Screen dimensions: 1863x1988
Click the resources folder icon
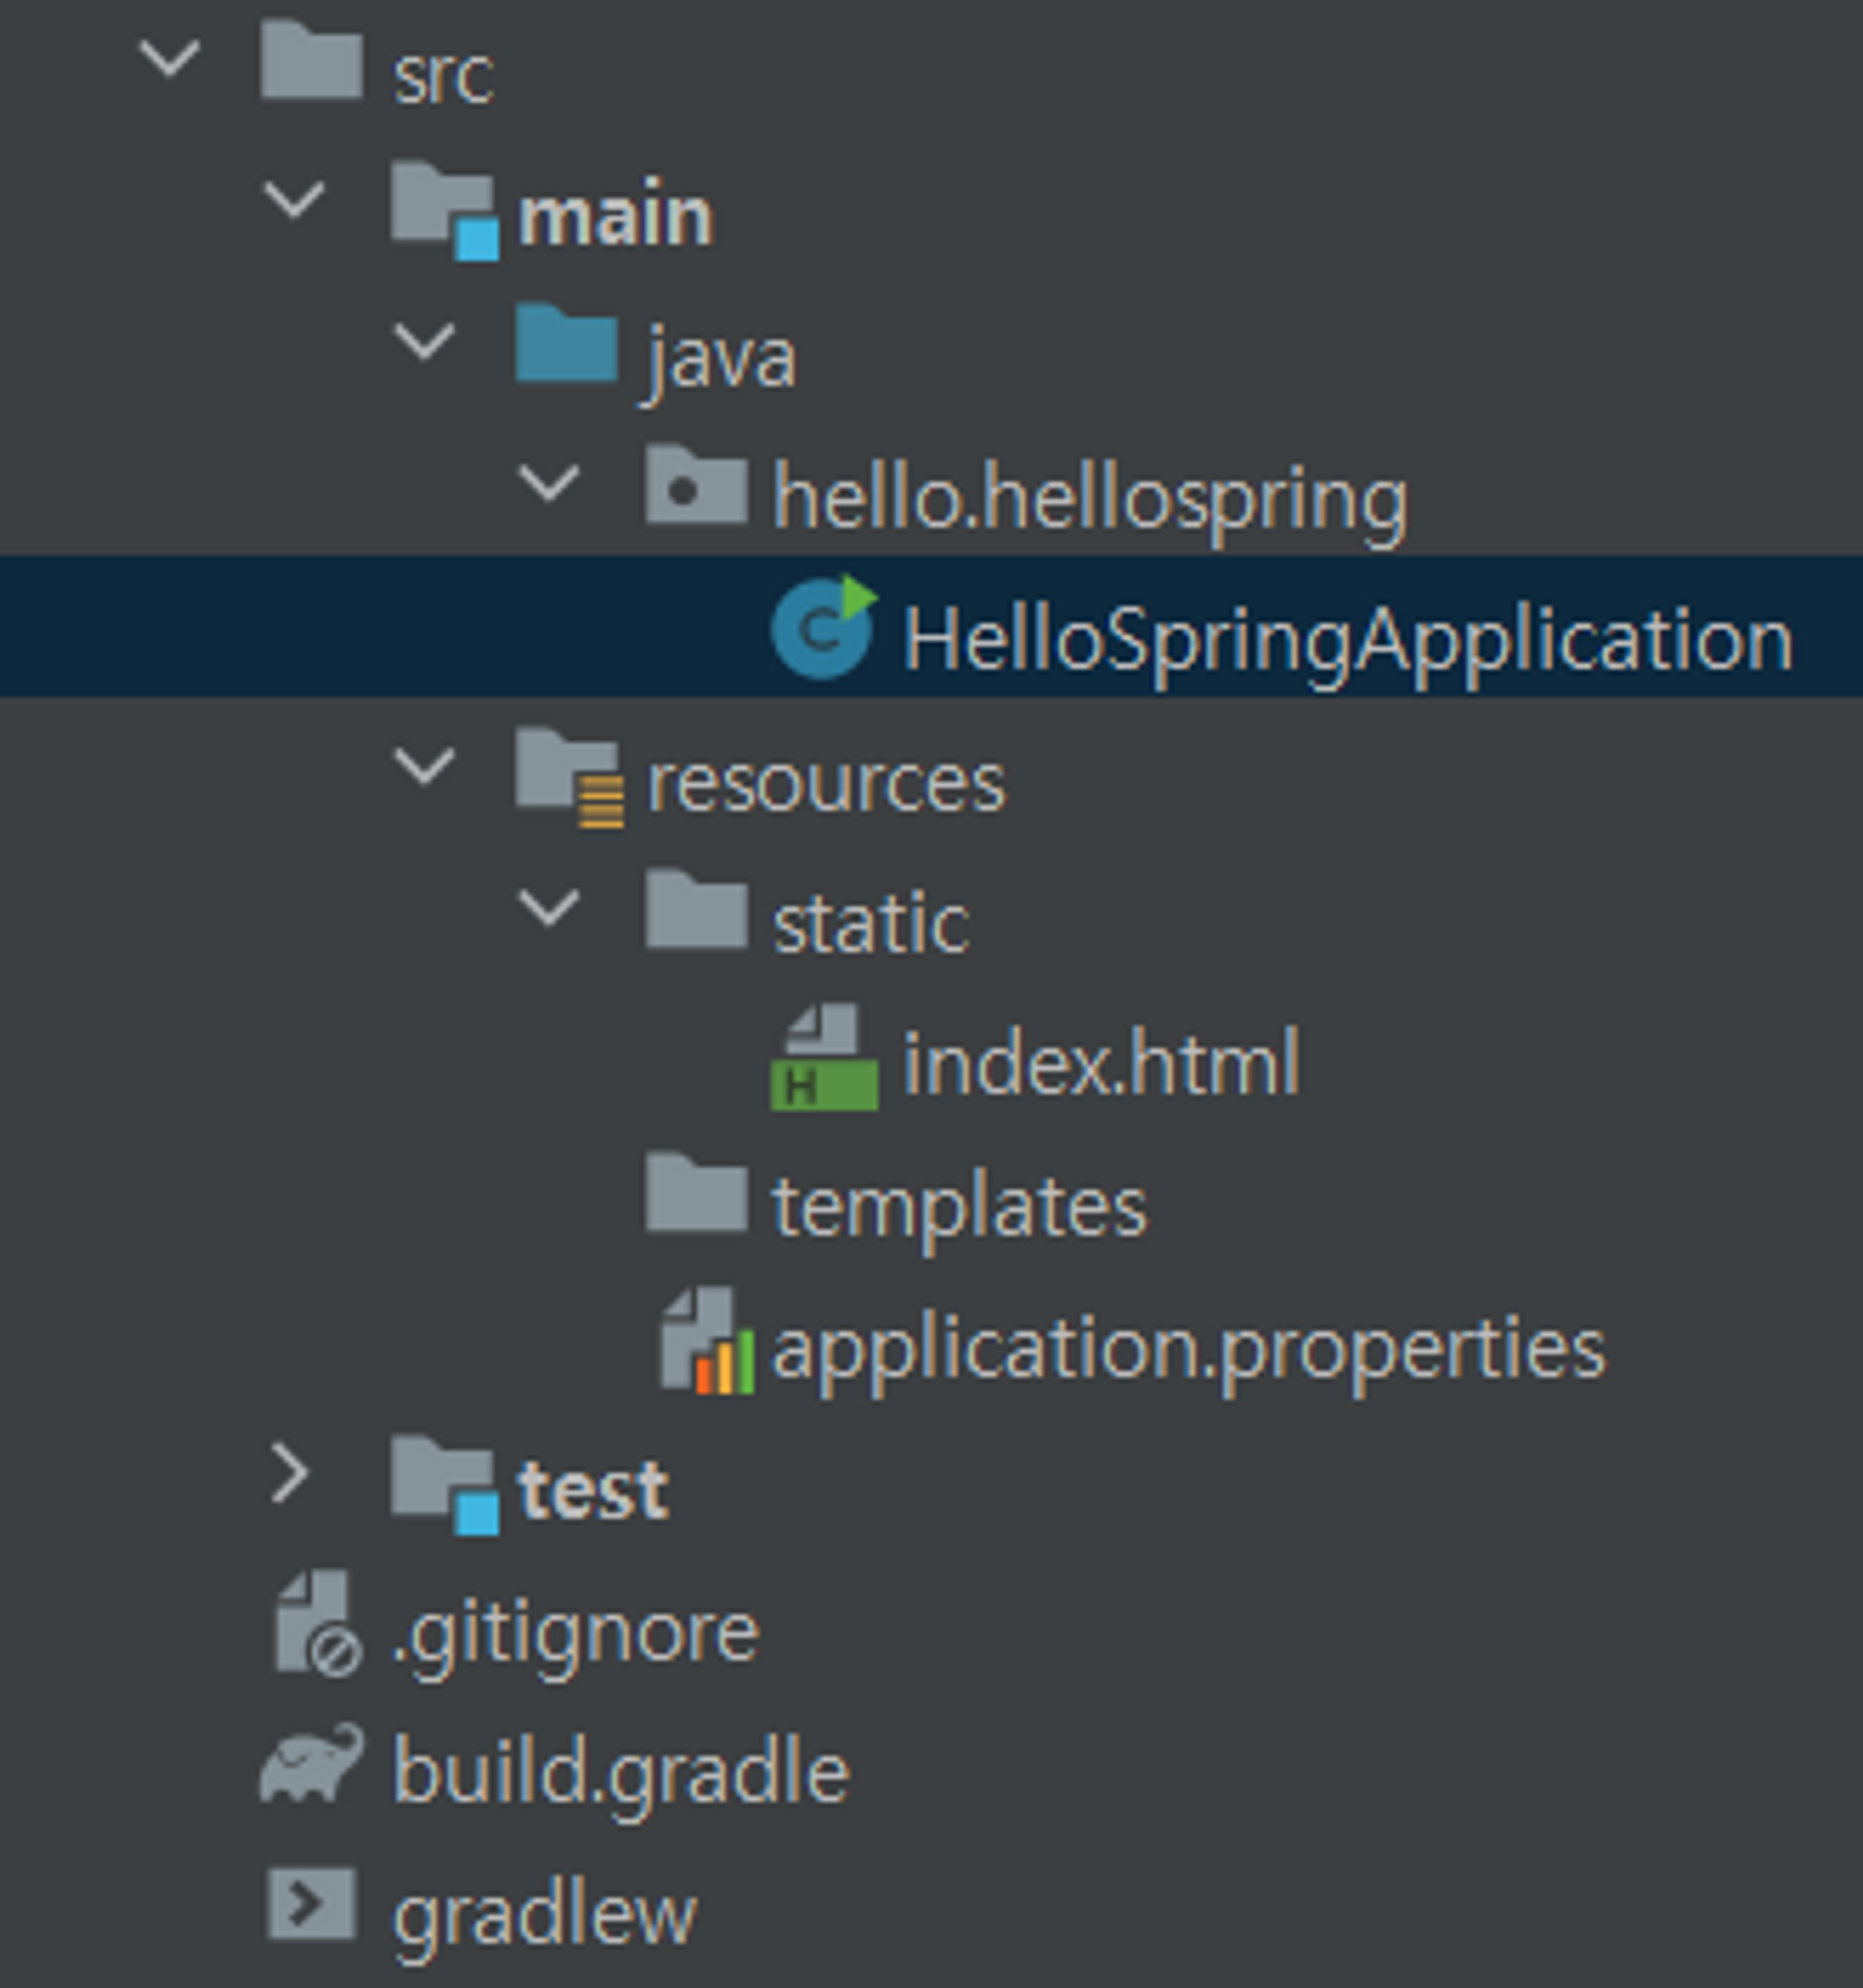click(568, 778)
